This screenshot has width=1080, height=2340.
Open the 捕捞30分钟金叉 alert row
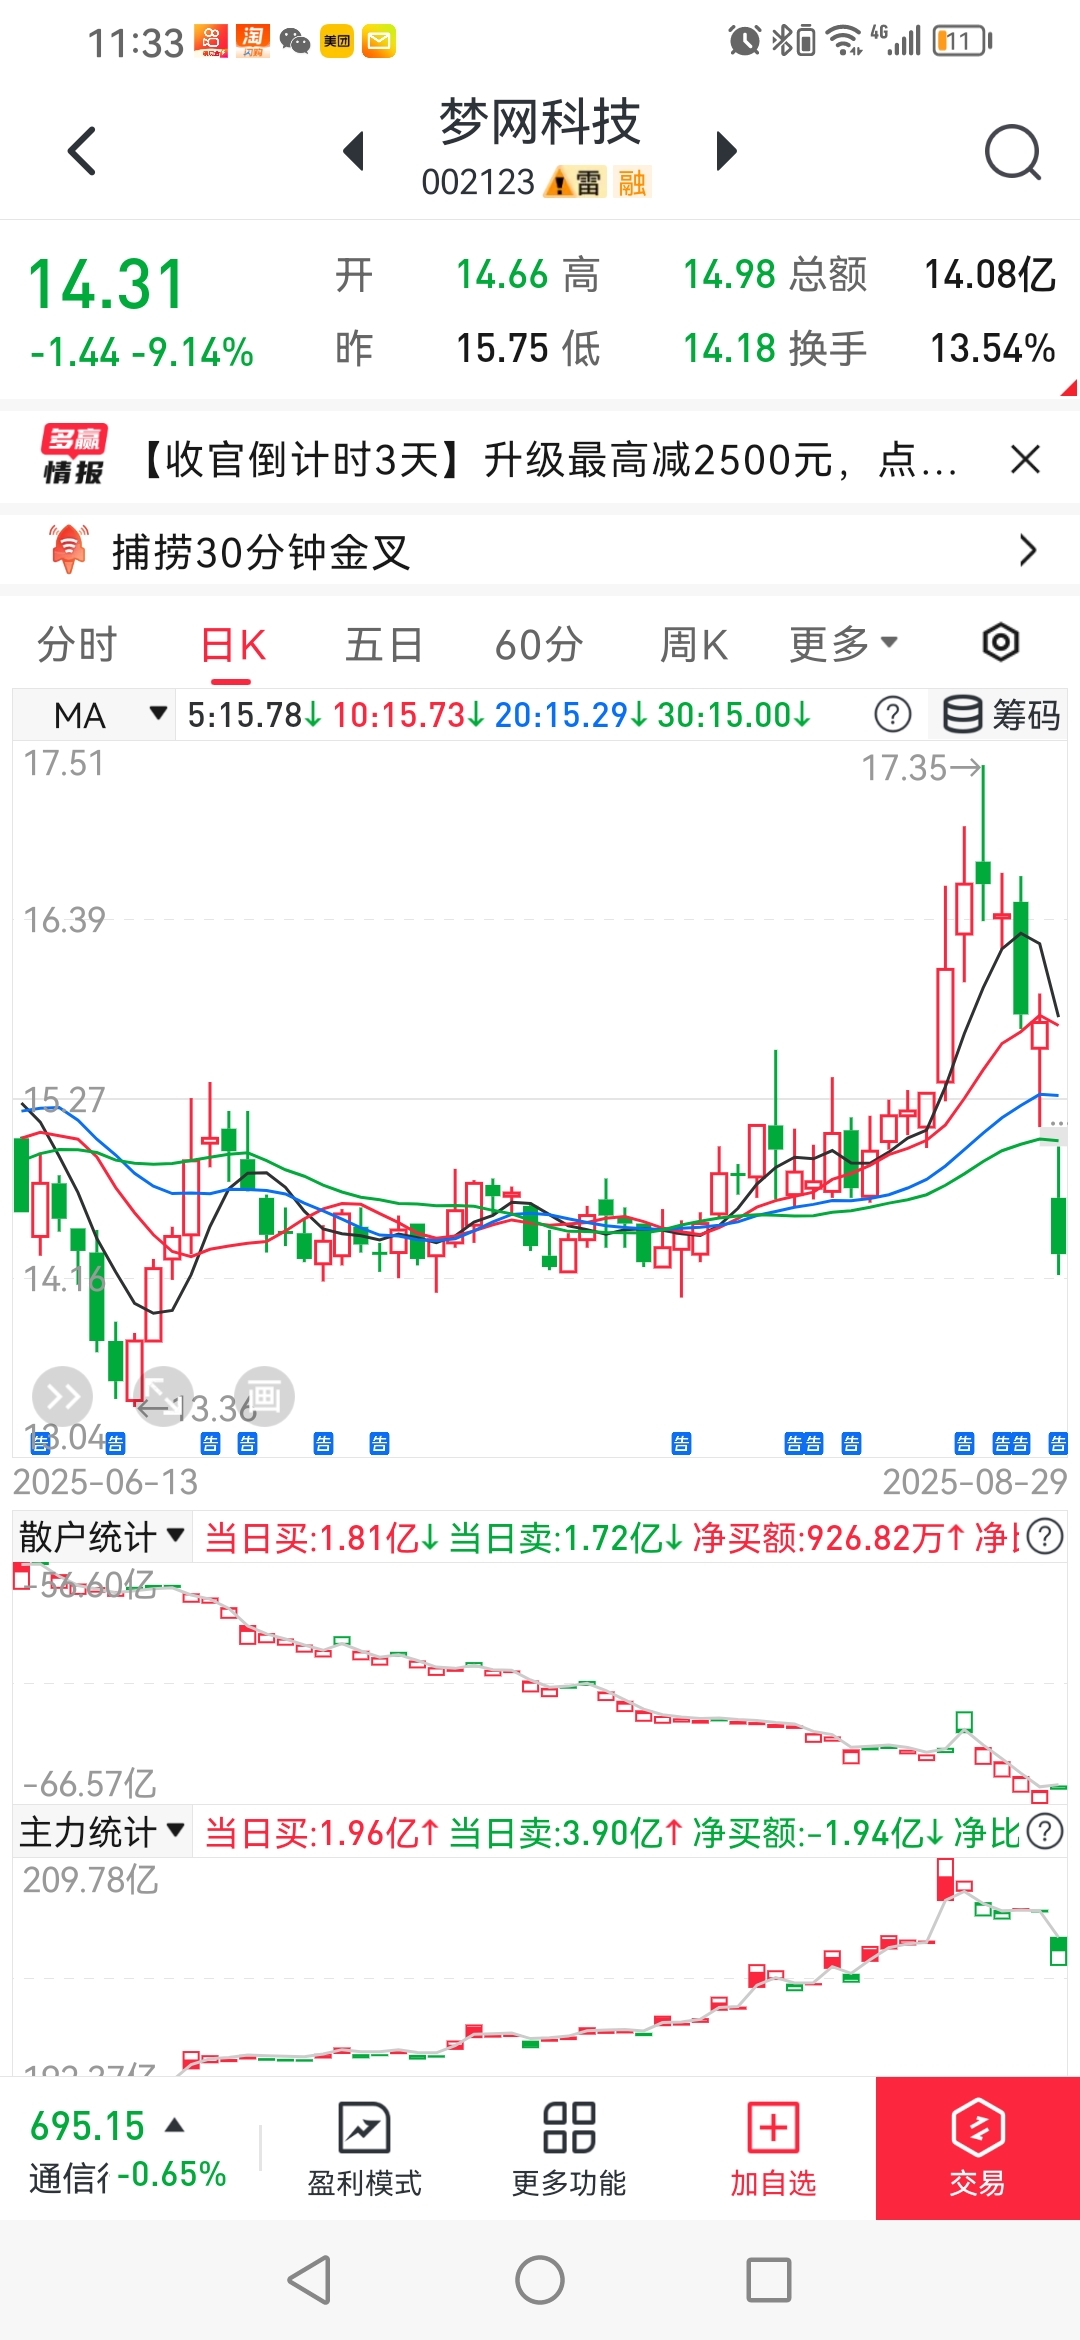click(x=540, y=551)
